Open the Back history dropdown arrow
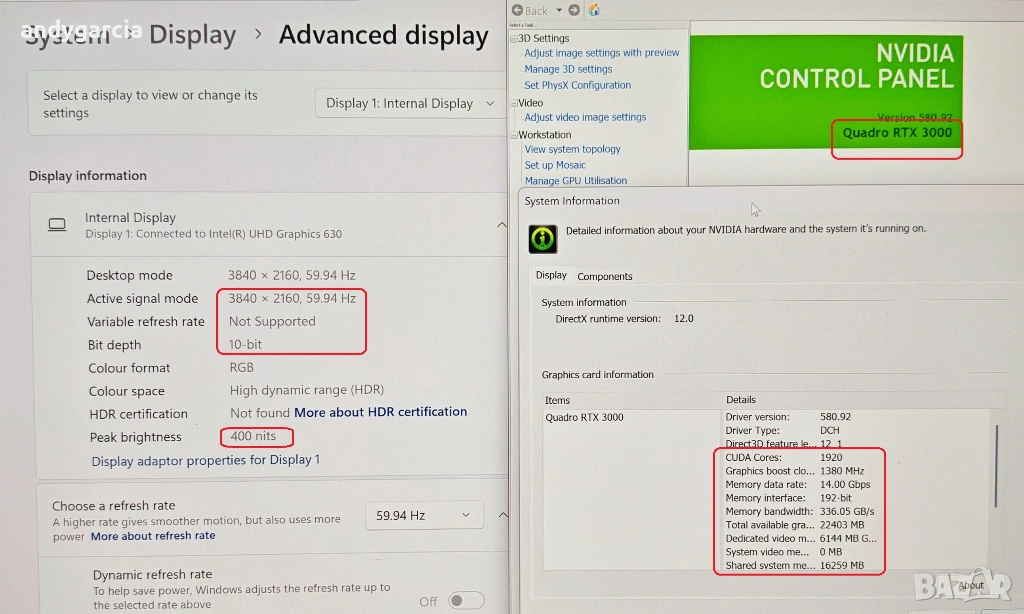This screenshot has width=1024, height=614. pyautogui.click(x=559, y=10)
